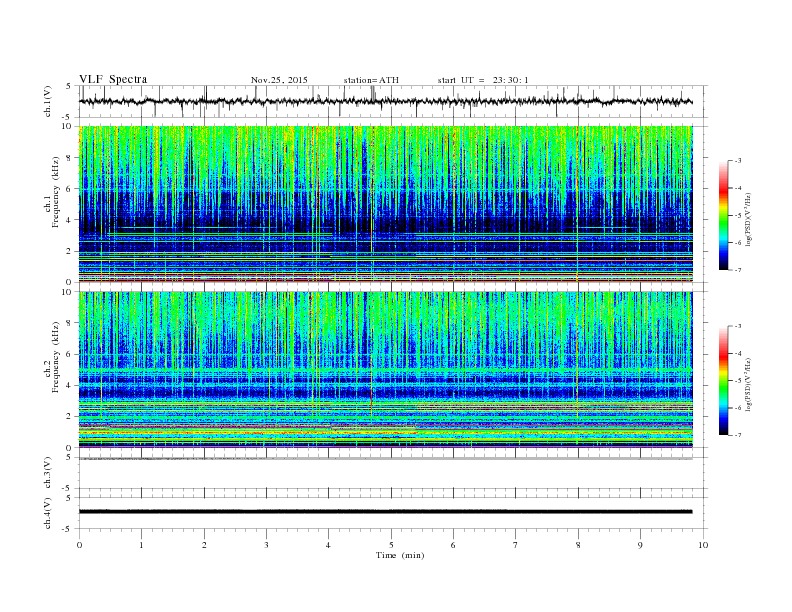Click the 'ch.3(V)' axis label

point(48,473)
